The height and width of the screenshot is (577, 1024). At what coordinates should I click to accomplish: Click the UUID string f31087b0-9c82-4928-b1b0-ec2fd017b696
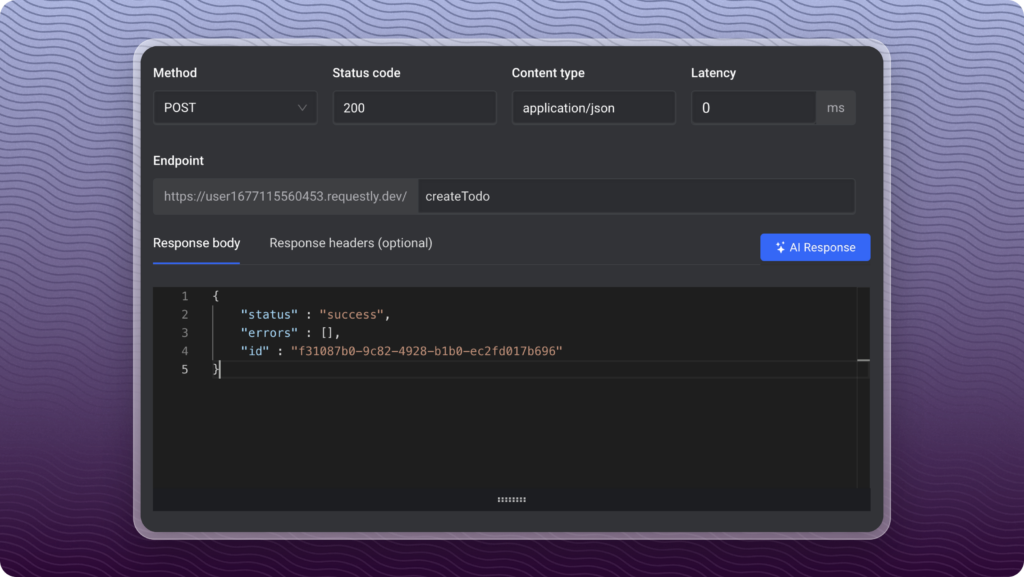[x=426, y=351]
